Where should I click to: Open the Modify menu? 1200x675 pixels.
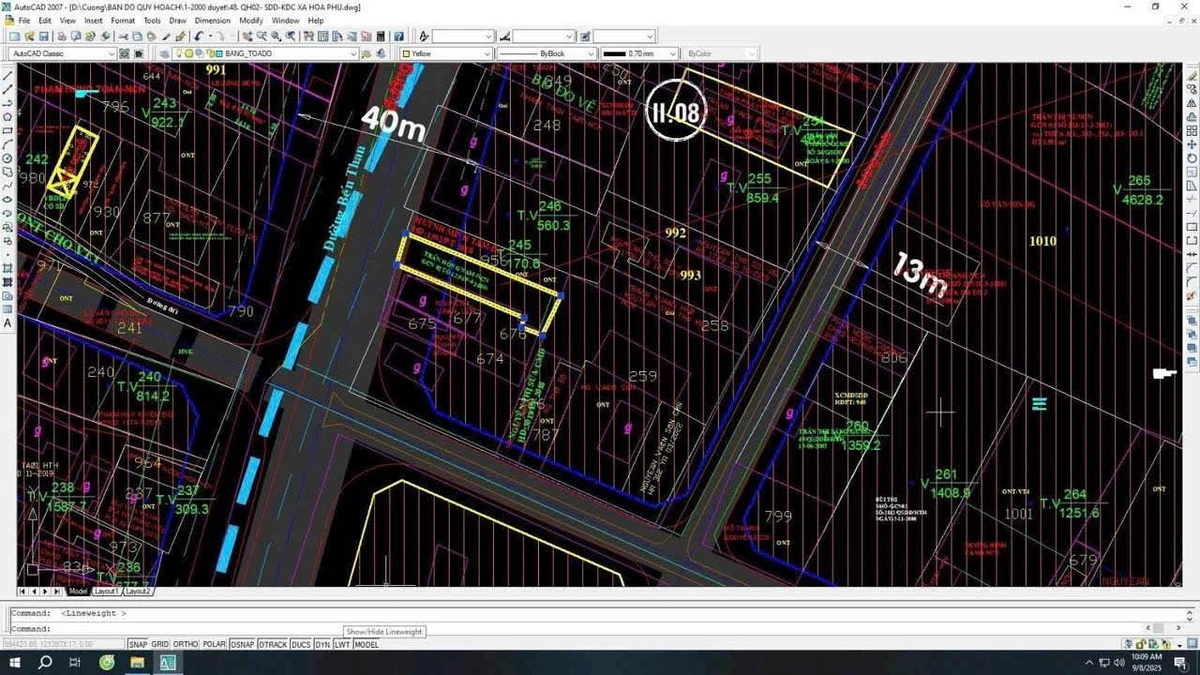coord(252,20)
